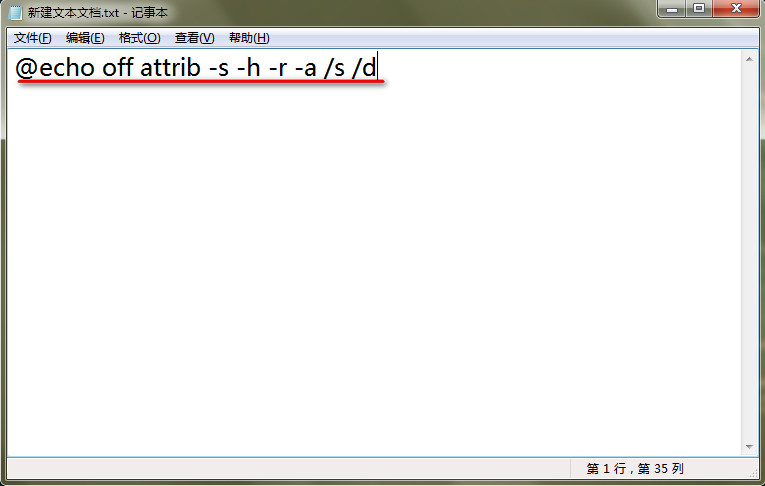Maximize the Notepad window
The height and width of the screenshot is (486, 765).
pos(699,8)
